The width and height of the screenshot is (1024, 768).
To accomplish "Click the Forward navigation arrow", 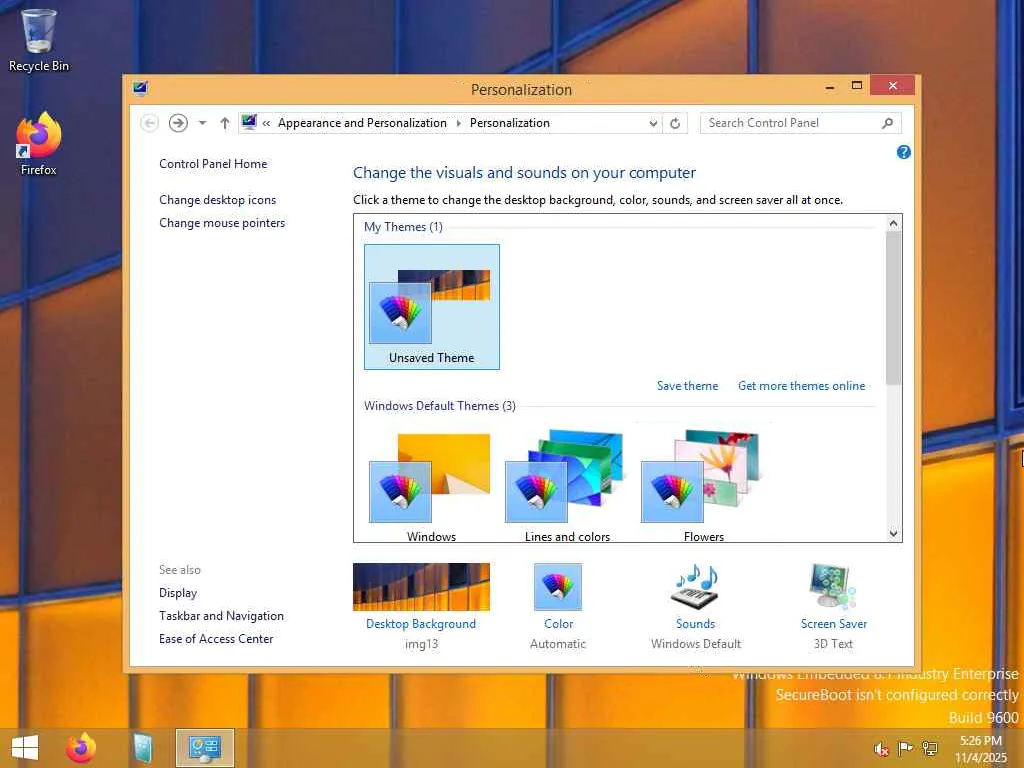I will [x=178, y=123].
